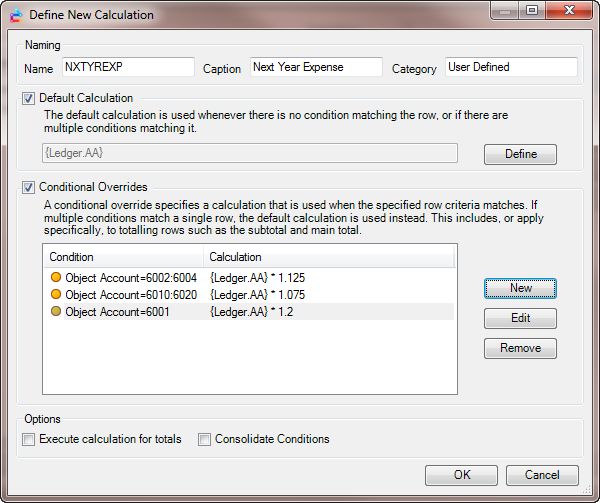Confirm the dialog with OK
Viewport: 600px width, 503px height.
click(x=461, y=475)
